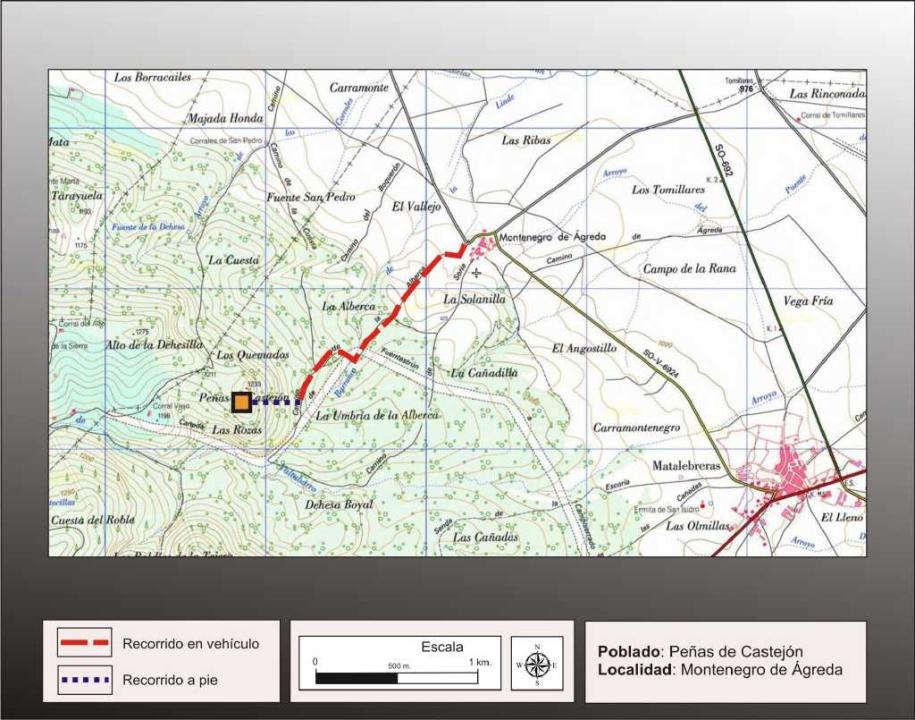Click the '500 m.' scale label
The image size is (915, 720).
pyautogui.click(x=399, y=666)
